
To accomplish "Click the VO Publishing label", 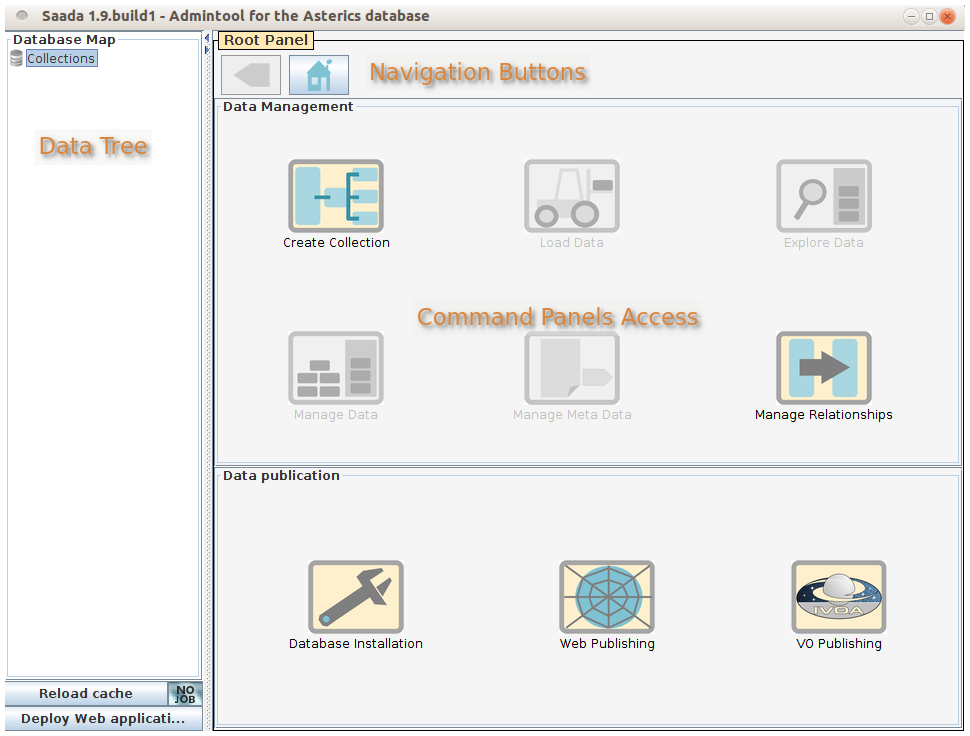I will pyautogui.click(x=839, y=643).
